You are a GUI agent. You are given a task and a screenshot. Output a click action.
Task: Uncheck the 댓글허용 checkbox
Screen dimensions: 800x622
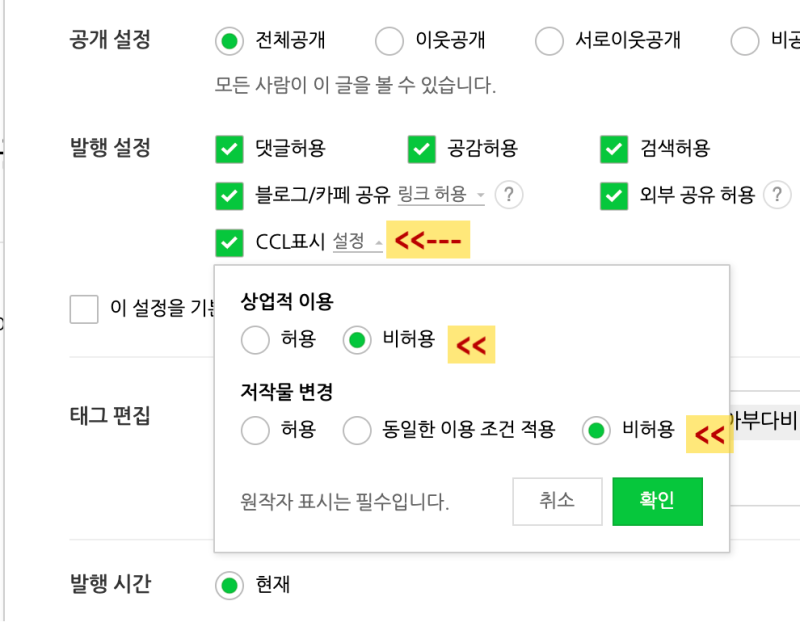(230, 149)
